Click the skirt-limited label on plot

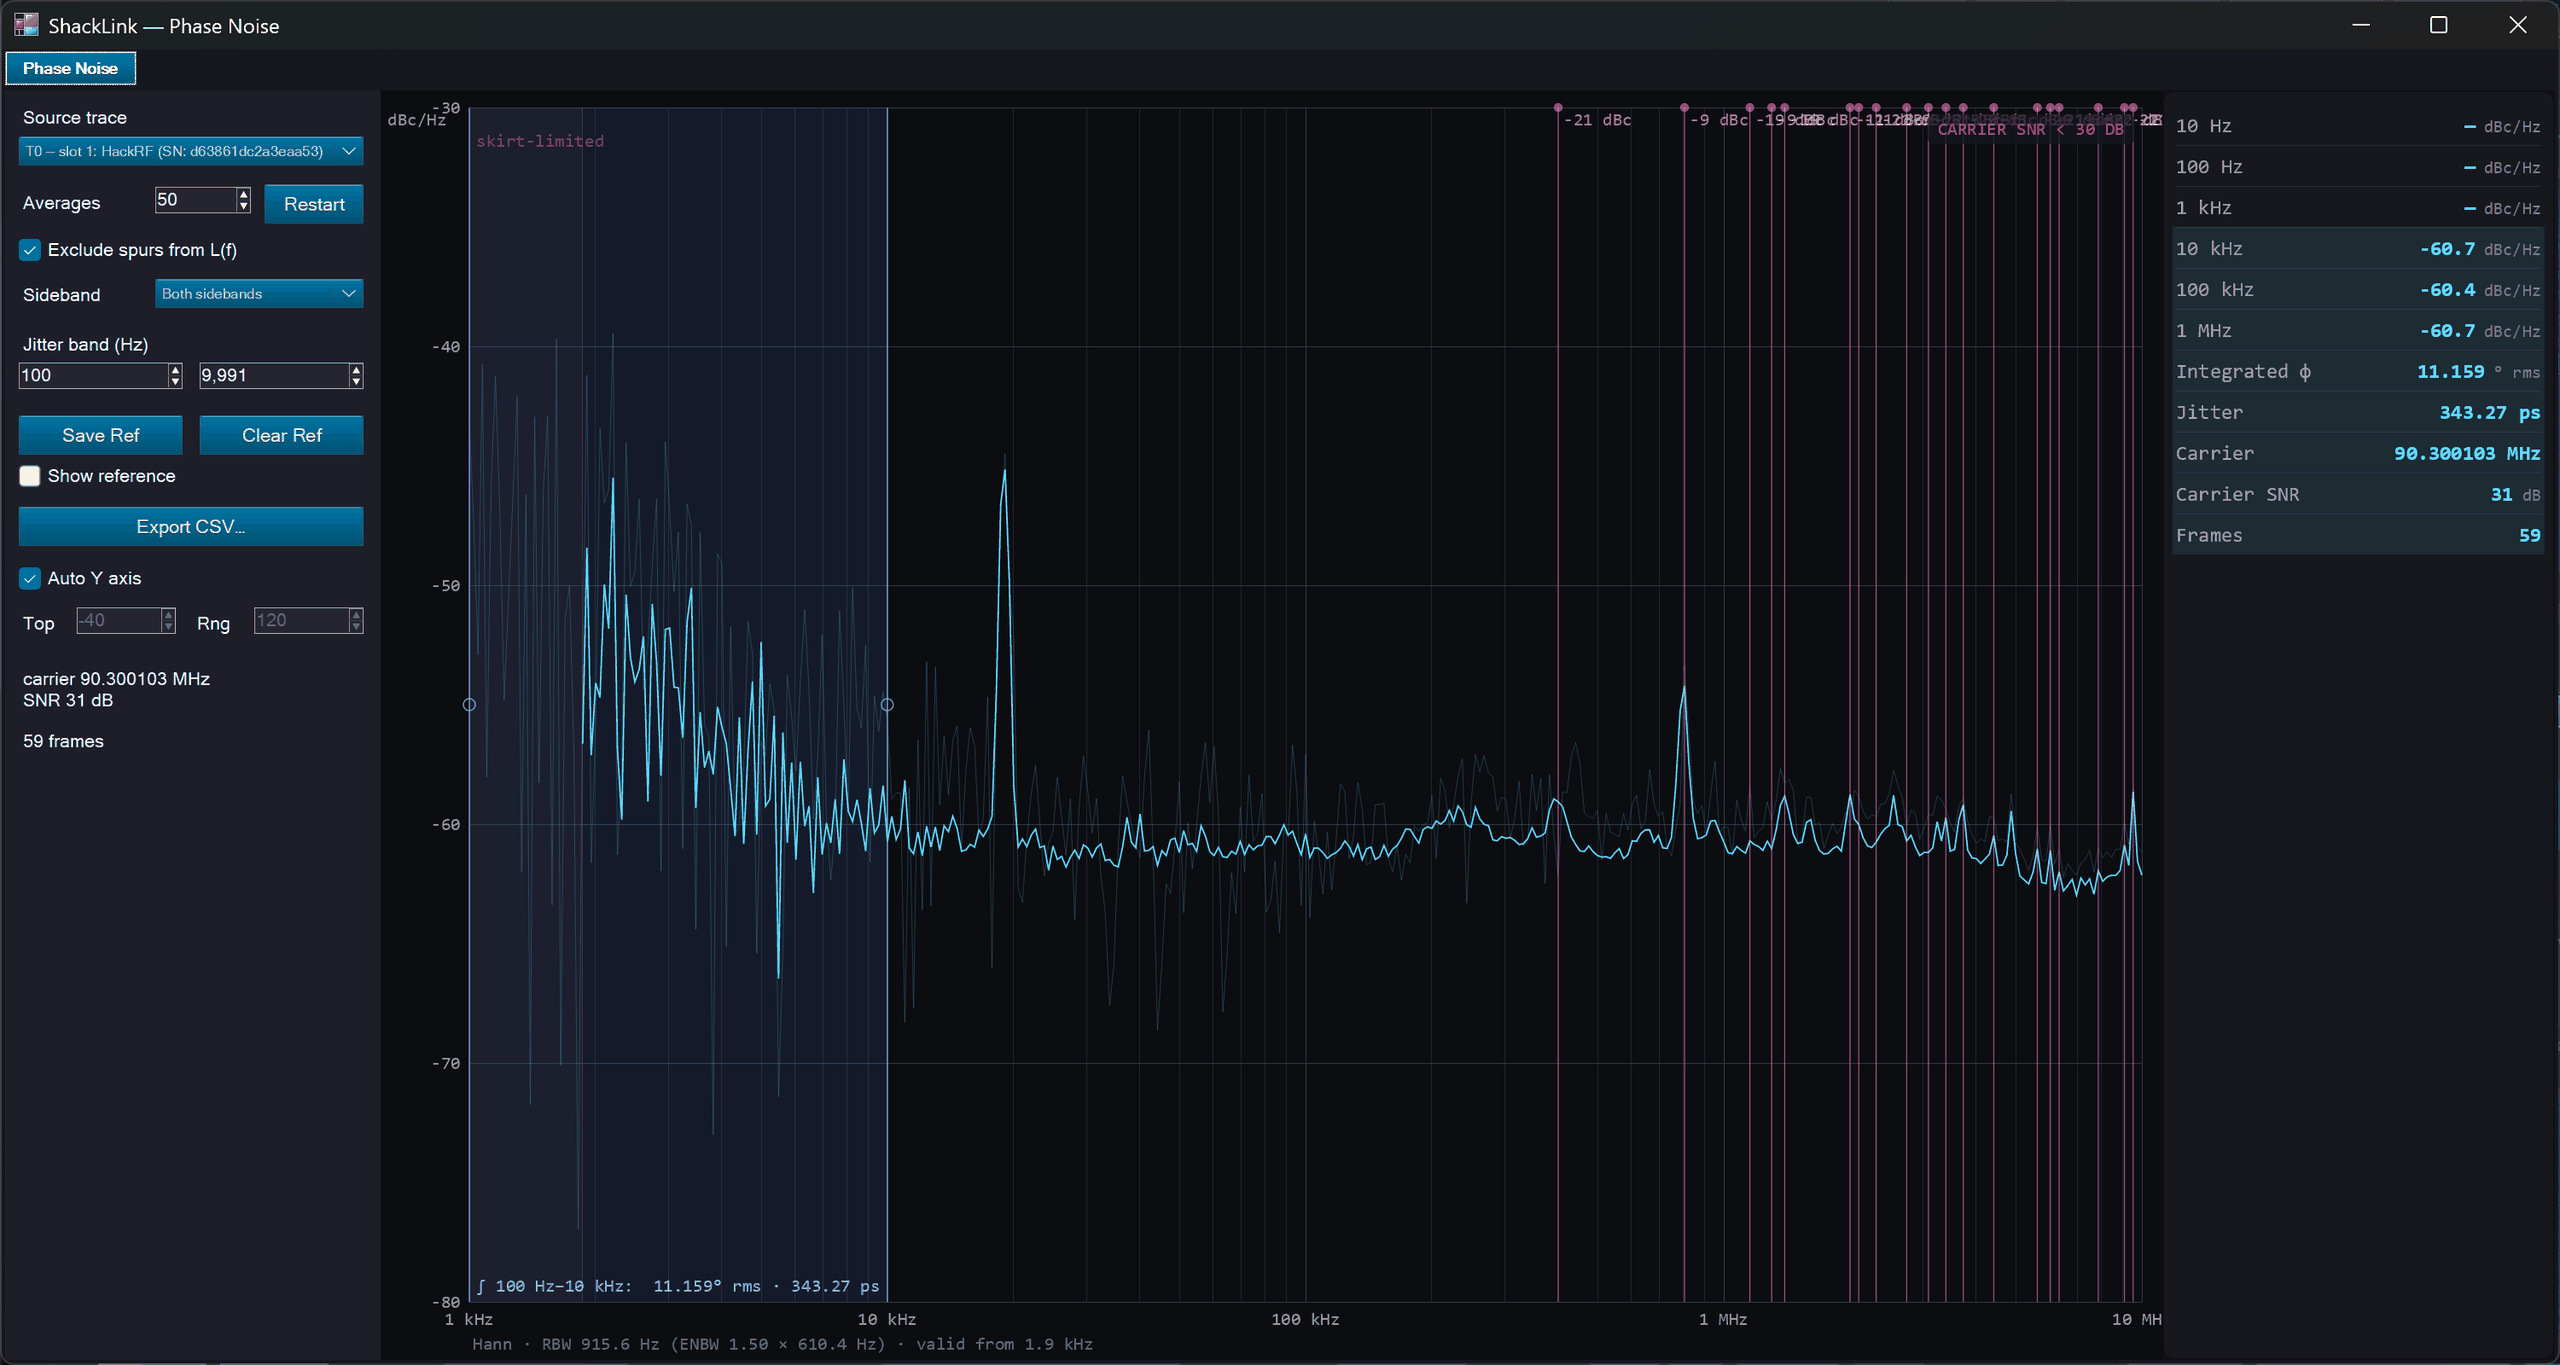point(540,141)
